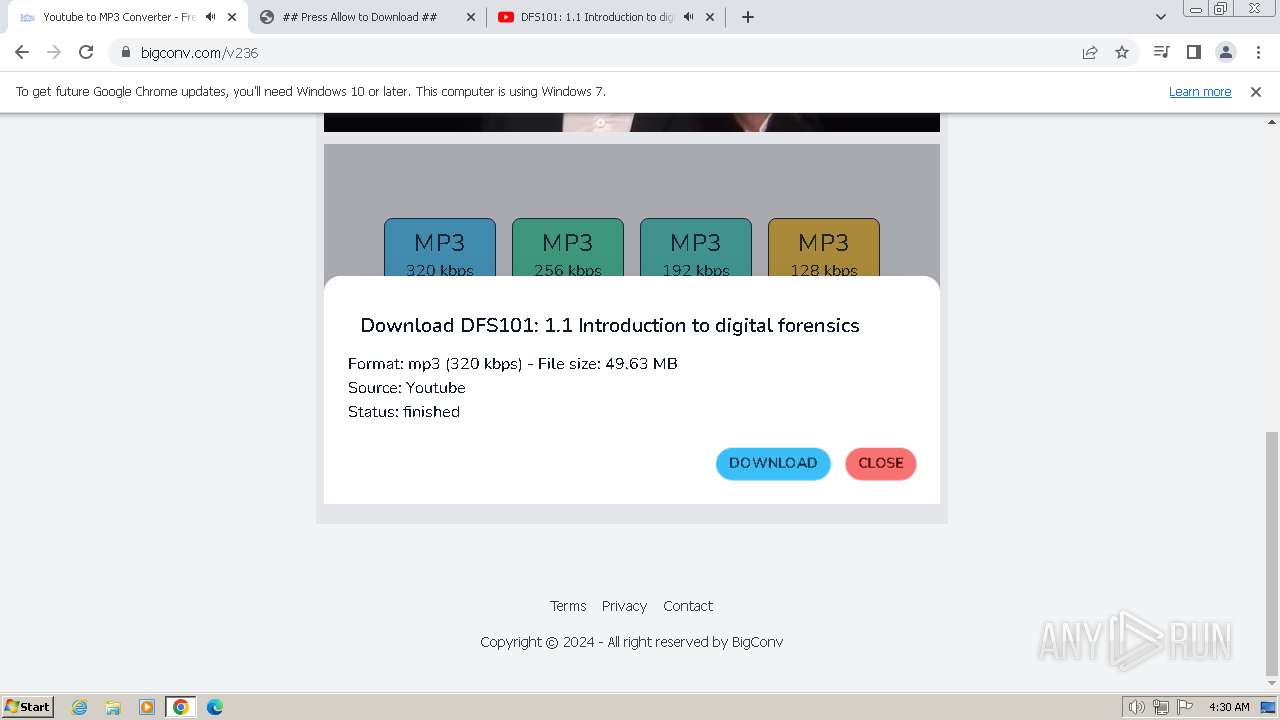
Task: Expand the tab search dropdown arrow
Action: pos(1160,17)
